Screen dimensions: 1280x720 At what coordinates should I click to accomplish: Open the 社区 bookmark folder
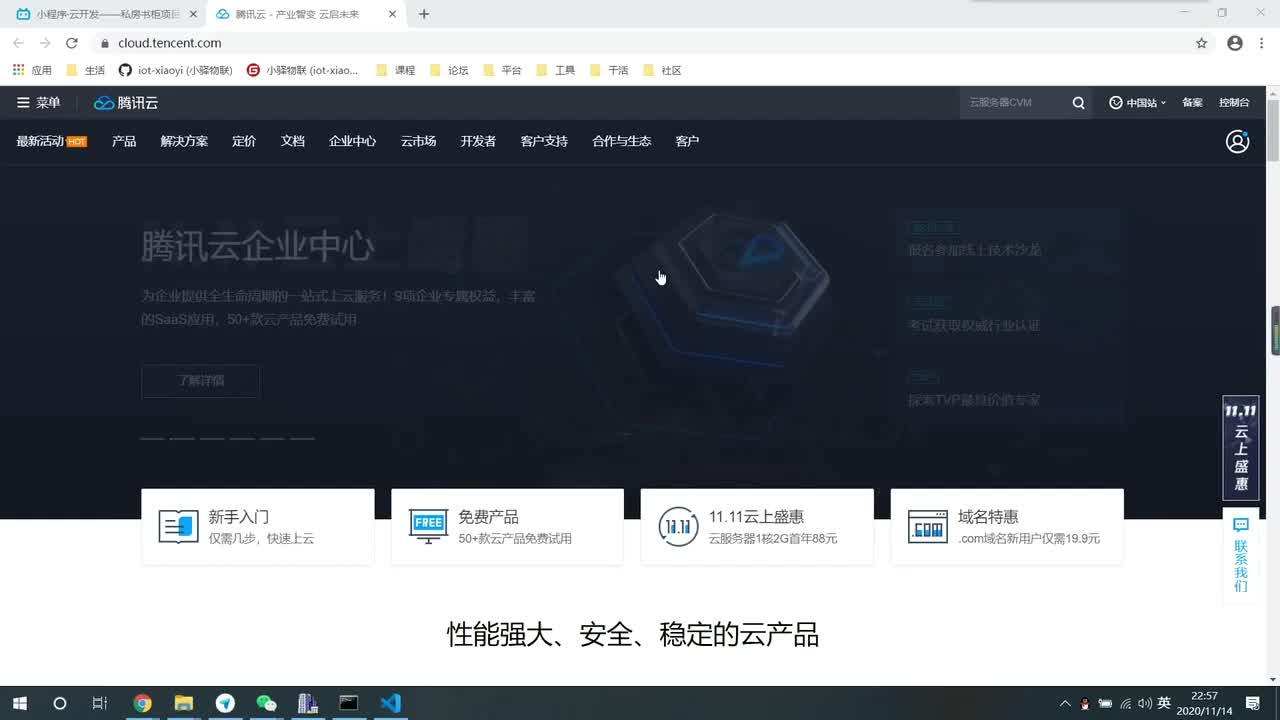pos(661,70)
